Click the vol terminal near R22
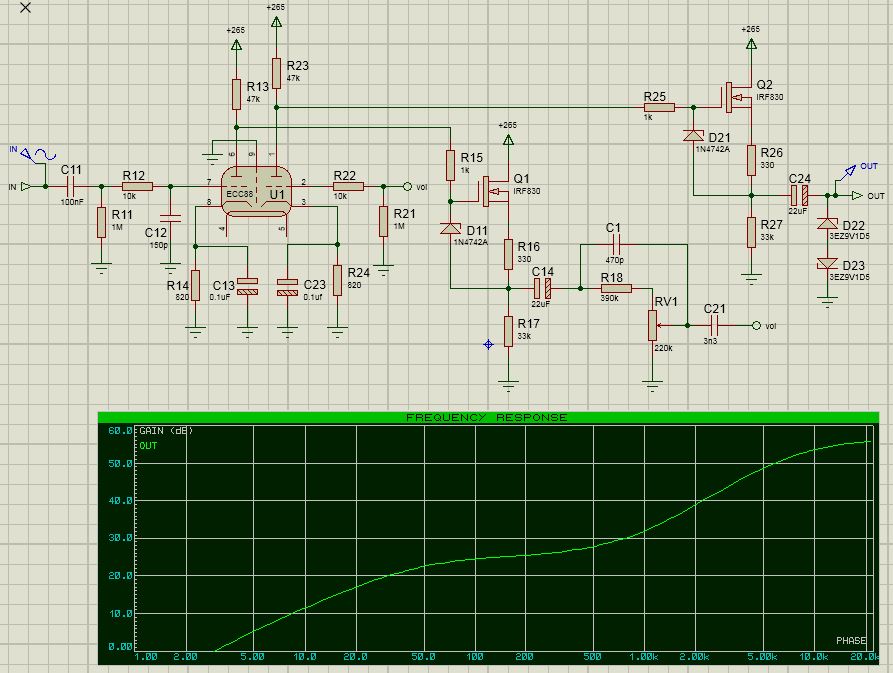Screen dimensions: 893x673 407,186
